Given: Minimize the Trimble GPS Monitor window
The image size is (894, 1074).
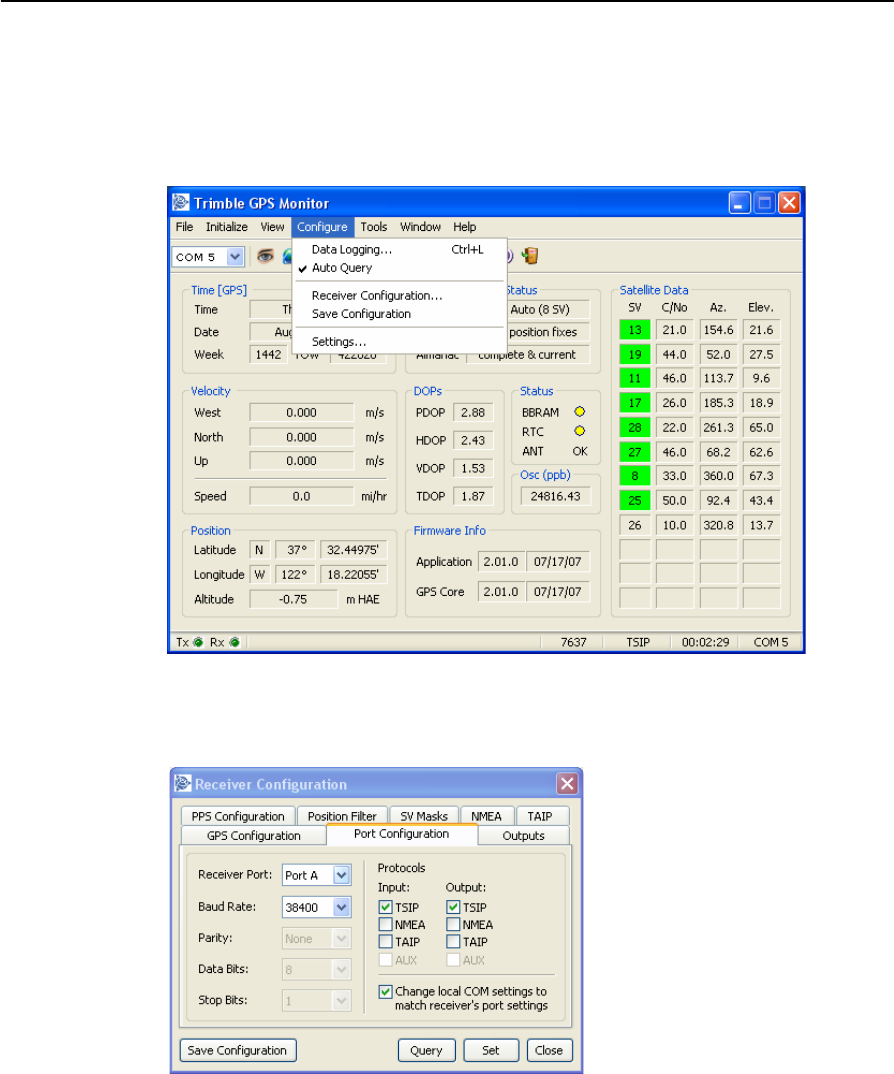Looking at the screenshot, I should (739, 203).
